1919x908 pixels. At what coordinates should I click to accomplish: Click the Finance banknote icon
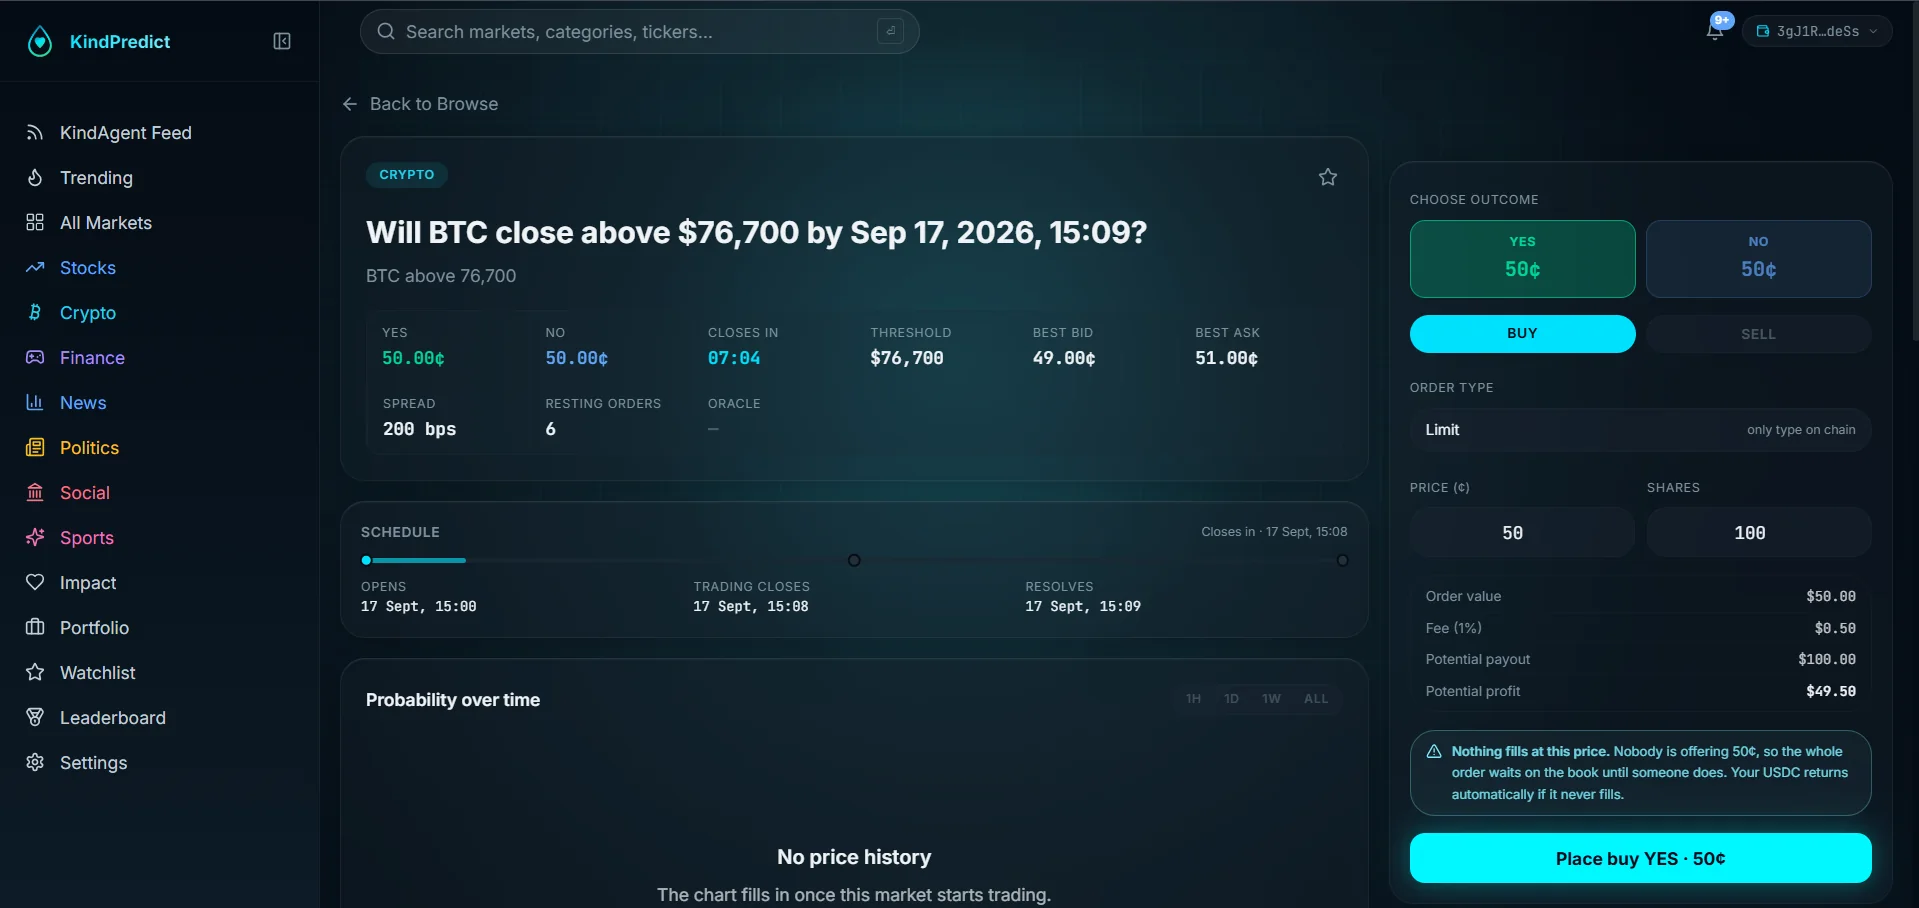point(35,358)
